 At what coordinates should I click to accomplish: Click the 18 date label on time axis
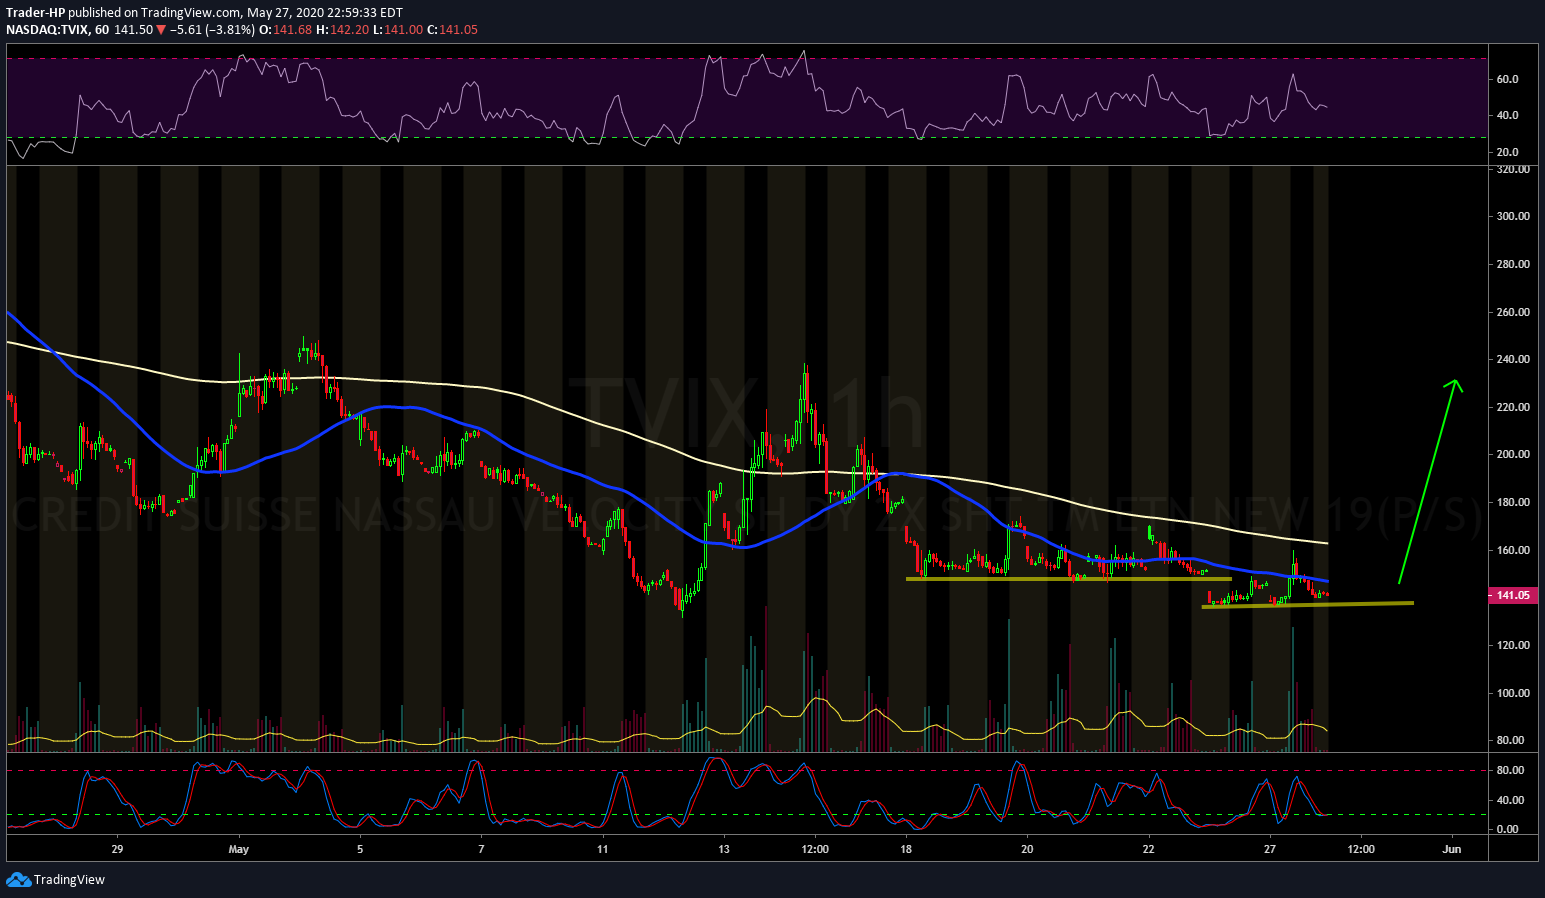pyautogui.click(x=906, y=849)
